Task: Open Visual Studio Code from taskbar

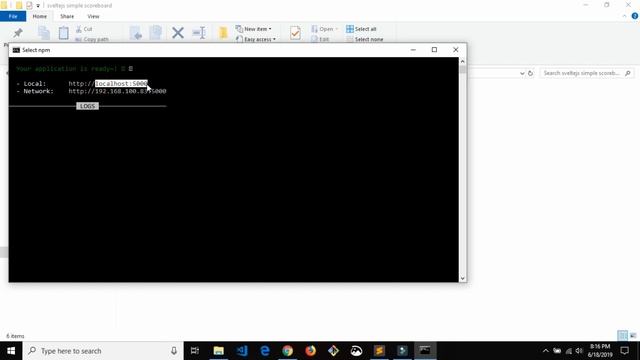Action: 242,351
